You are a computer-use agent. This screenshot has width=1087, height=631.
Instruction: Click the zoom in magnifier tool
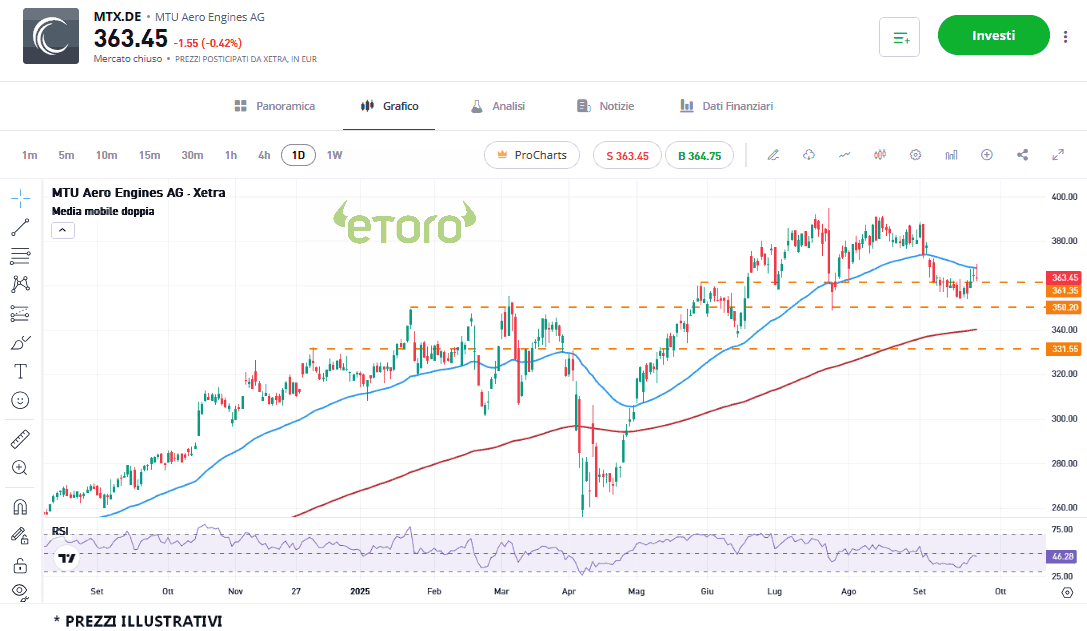click(20, 468)
